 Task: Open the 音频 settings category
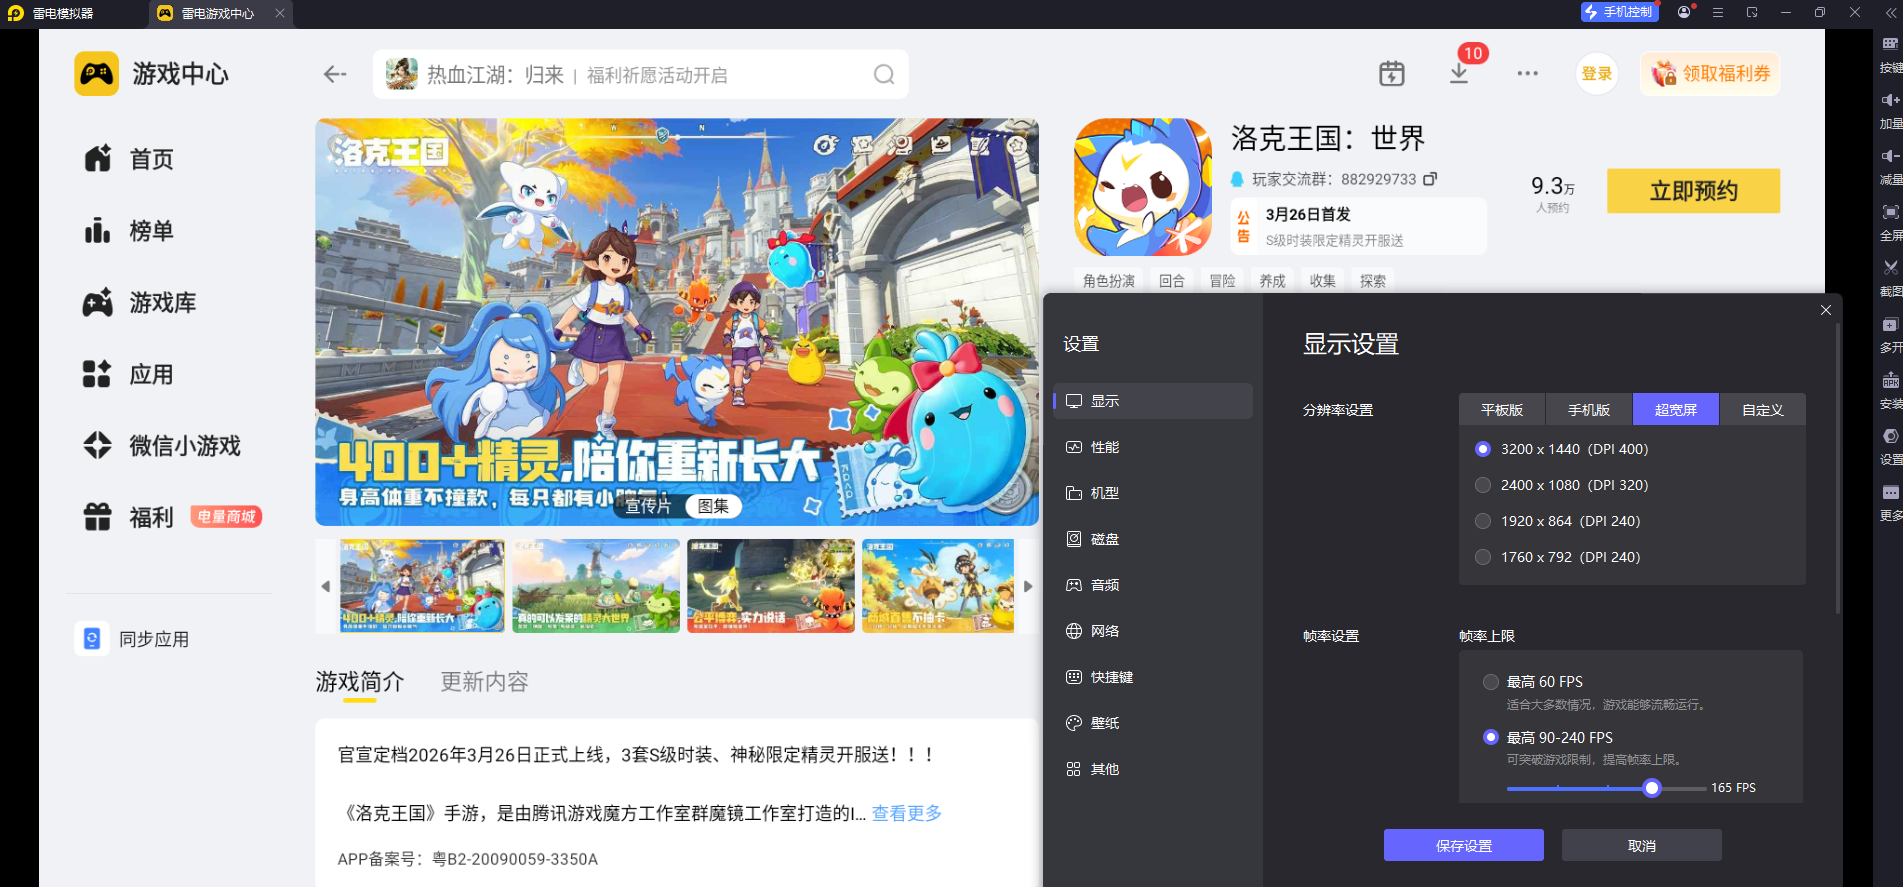(x=1153, y=585)
